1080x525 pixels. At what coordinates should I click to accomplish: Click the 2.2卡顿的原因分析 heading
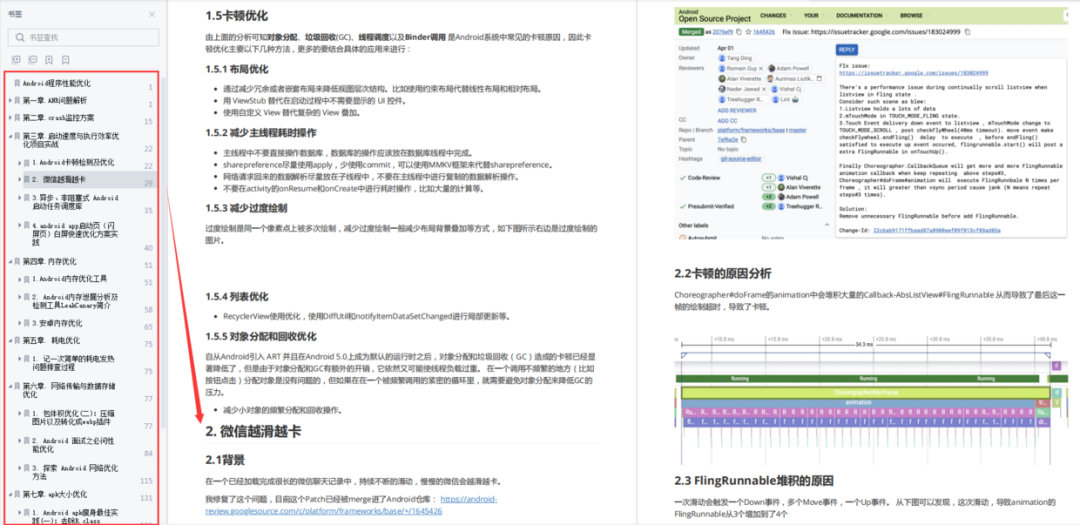point(723,274)
